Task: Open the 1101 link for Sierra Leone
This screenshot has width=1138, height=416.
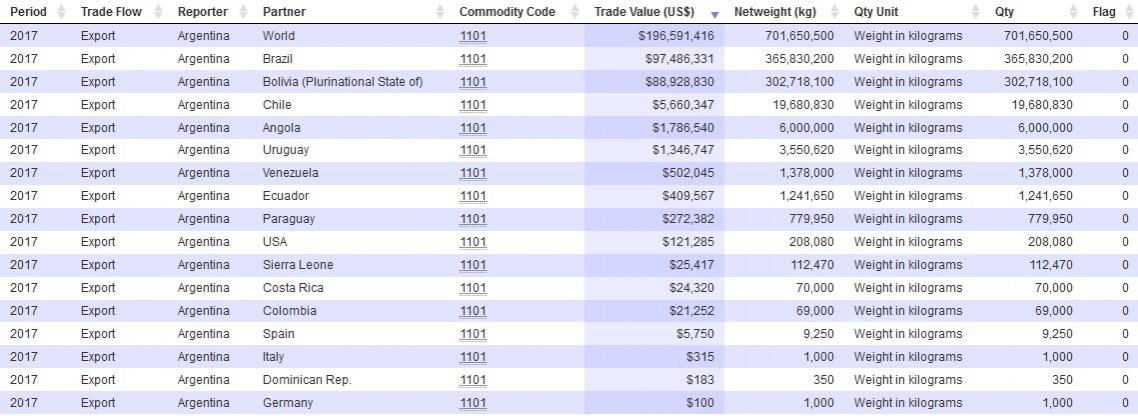Action: pos(472,265)
